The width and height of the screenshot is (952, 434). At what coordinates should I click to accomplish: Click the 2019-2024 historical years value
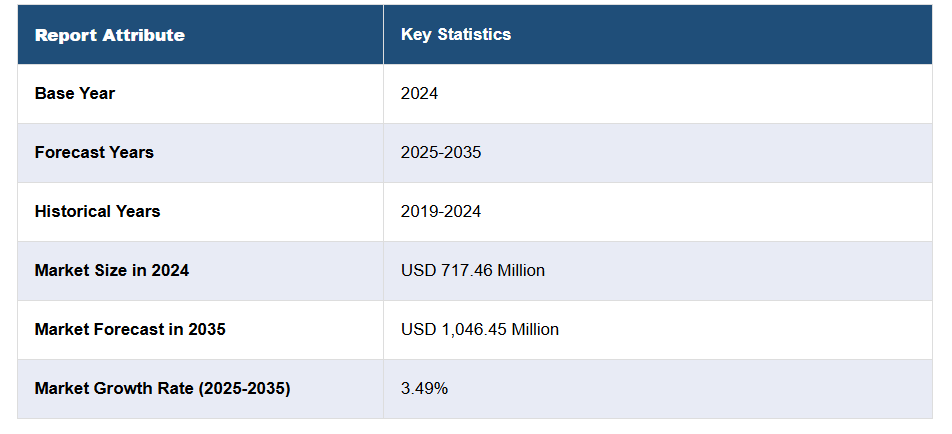[x=441, y=212]
